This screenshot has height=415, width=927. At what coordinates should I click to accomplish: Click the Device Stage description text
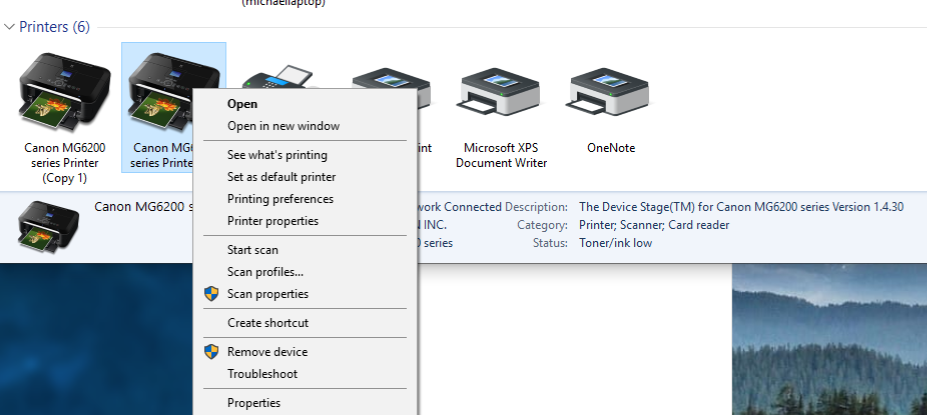pyautogui.click(x=741, y=207)
